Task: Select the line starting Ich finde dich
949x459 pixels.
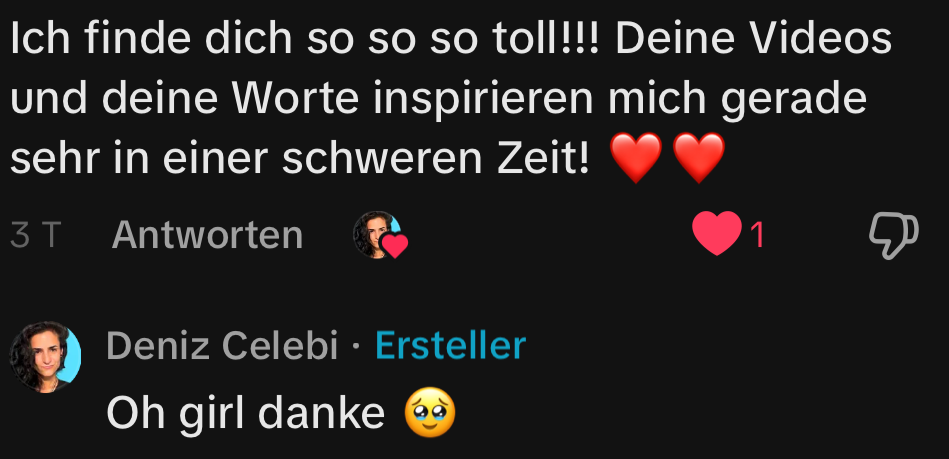Action: click(451, 38)
